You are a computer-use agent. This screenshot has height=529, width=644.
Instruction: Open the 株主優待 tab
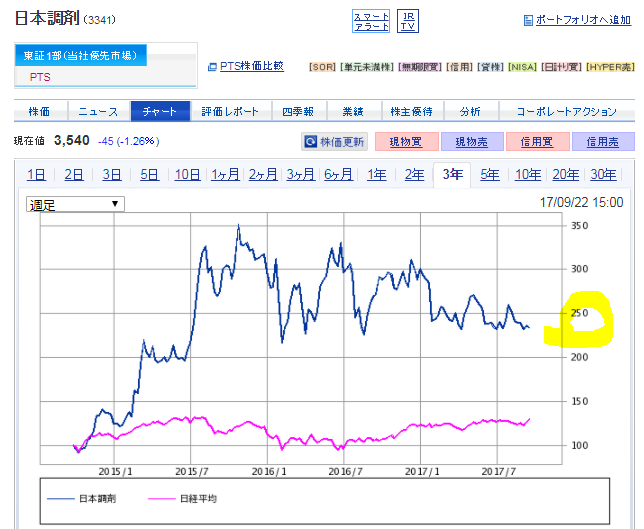coord(412,111)
